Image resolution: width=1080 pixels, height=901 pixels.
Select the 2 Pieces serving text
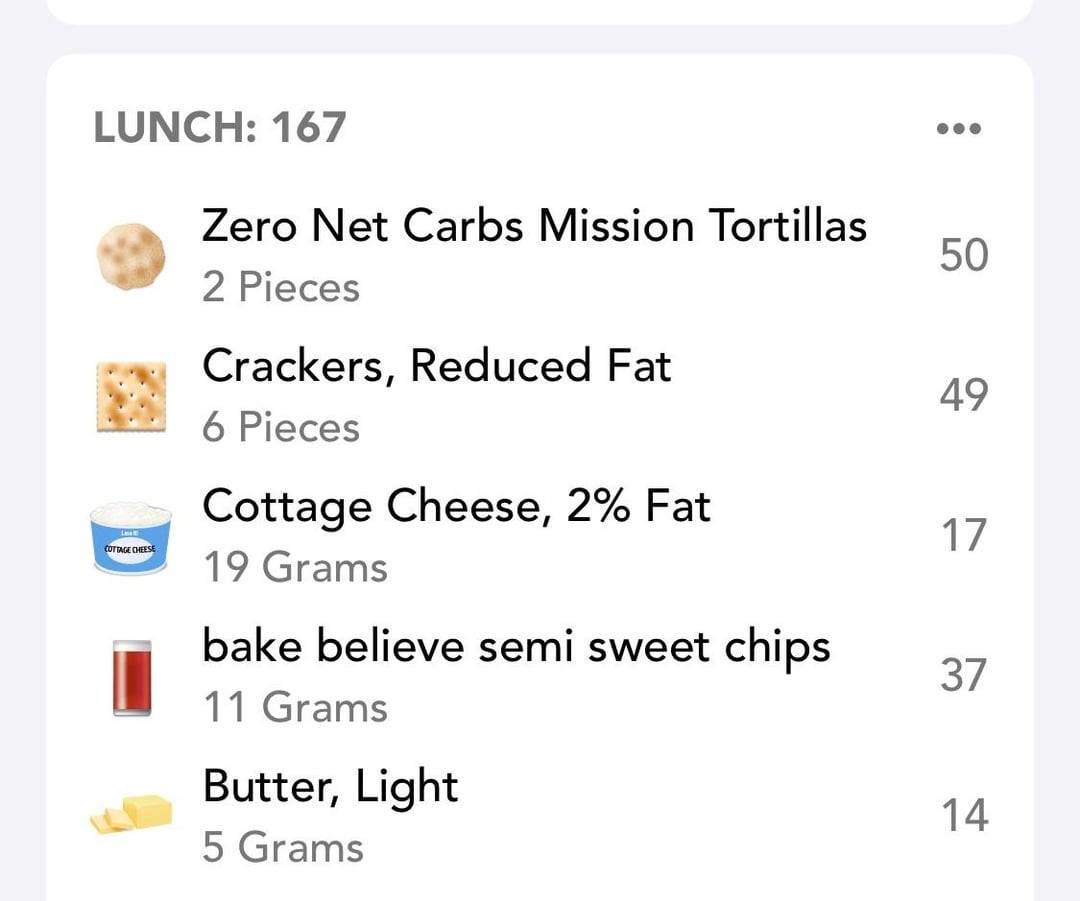tap(281, 287)
